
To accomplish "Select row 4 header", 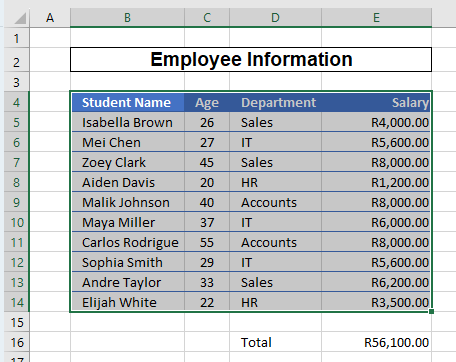I will coord(16,102).
